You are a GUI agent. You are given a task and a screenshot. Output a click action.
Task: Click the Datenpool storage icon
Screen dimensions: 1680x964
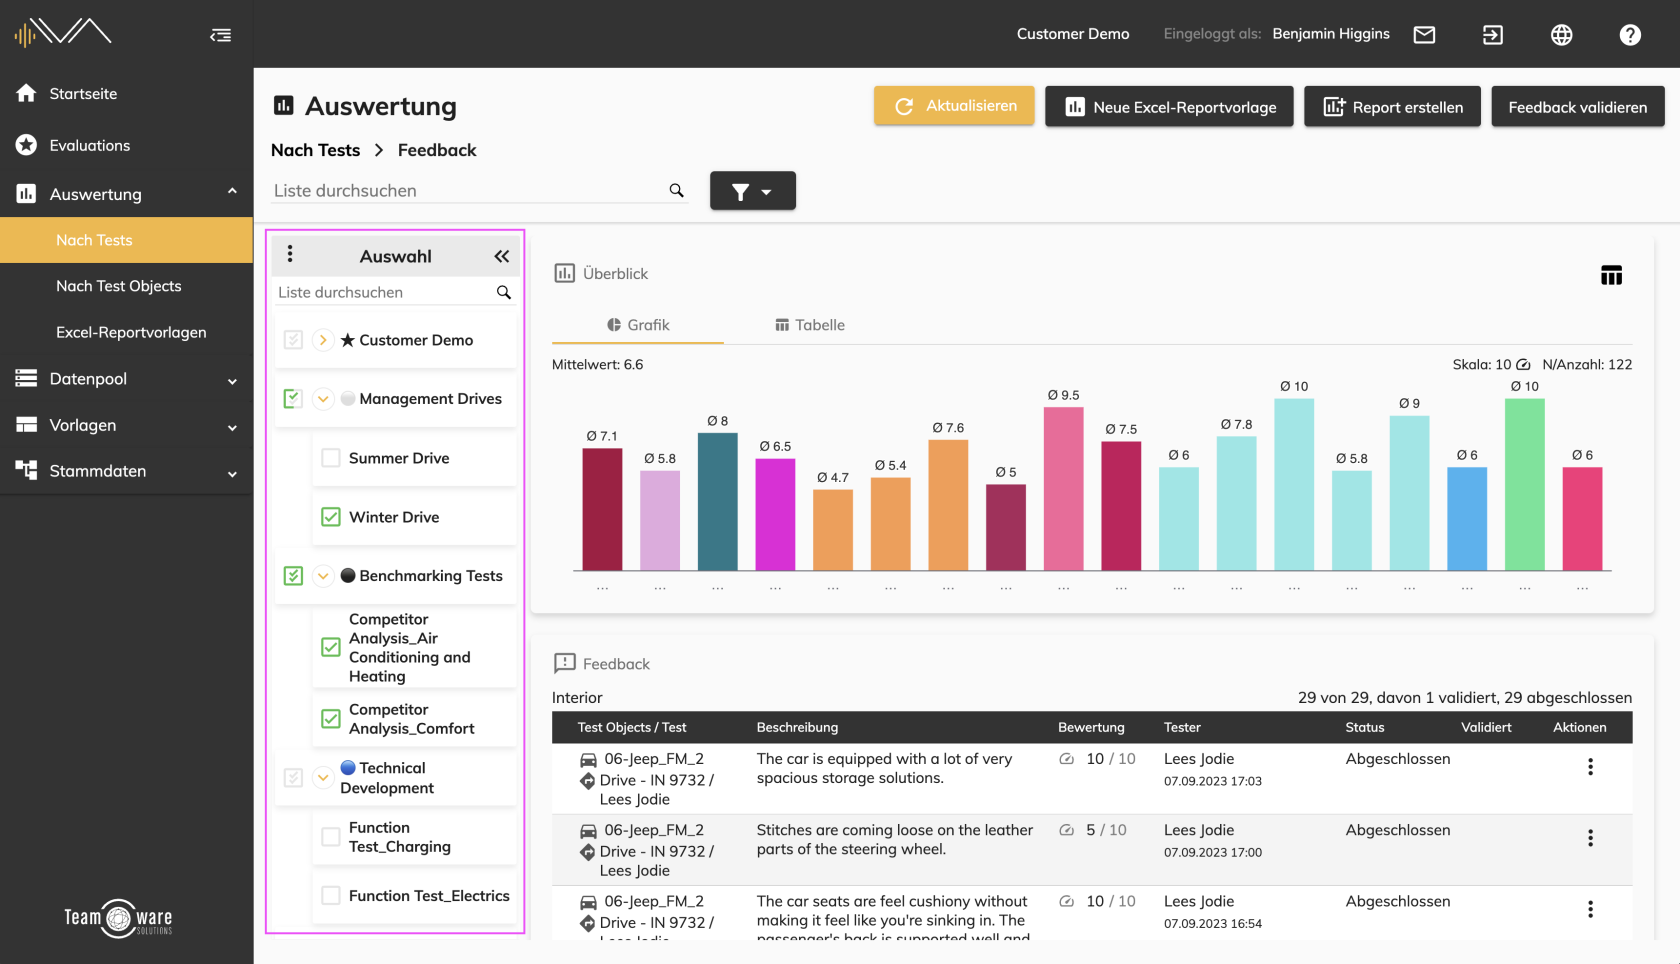pyautogui.click(x=26, y=378)
